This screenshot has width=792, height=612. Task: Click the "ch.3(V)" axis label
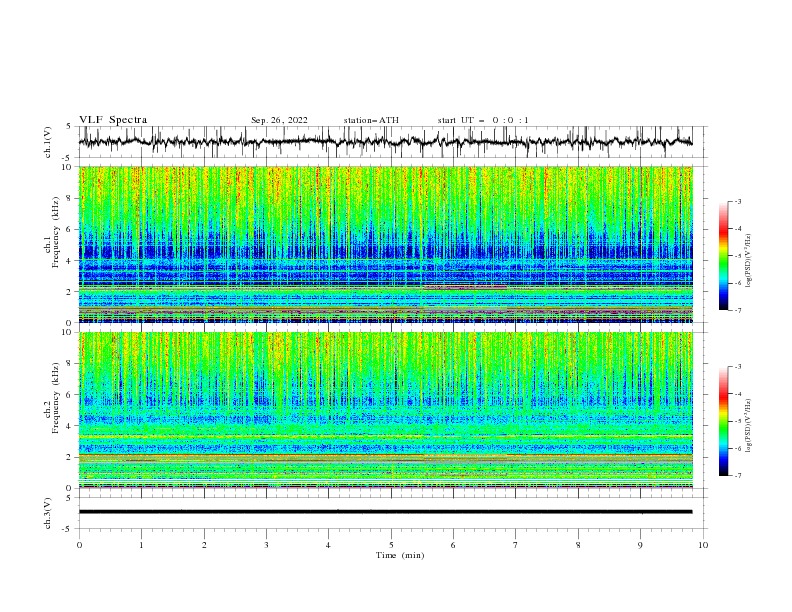coord(48,513)
